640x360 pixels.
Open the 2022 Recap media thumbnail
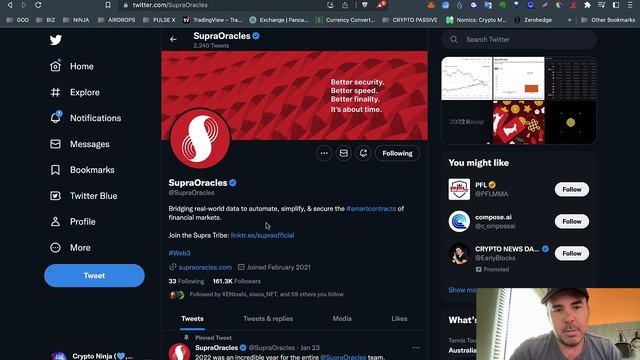click(x=467, y=122)
